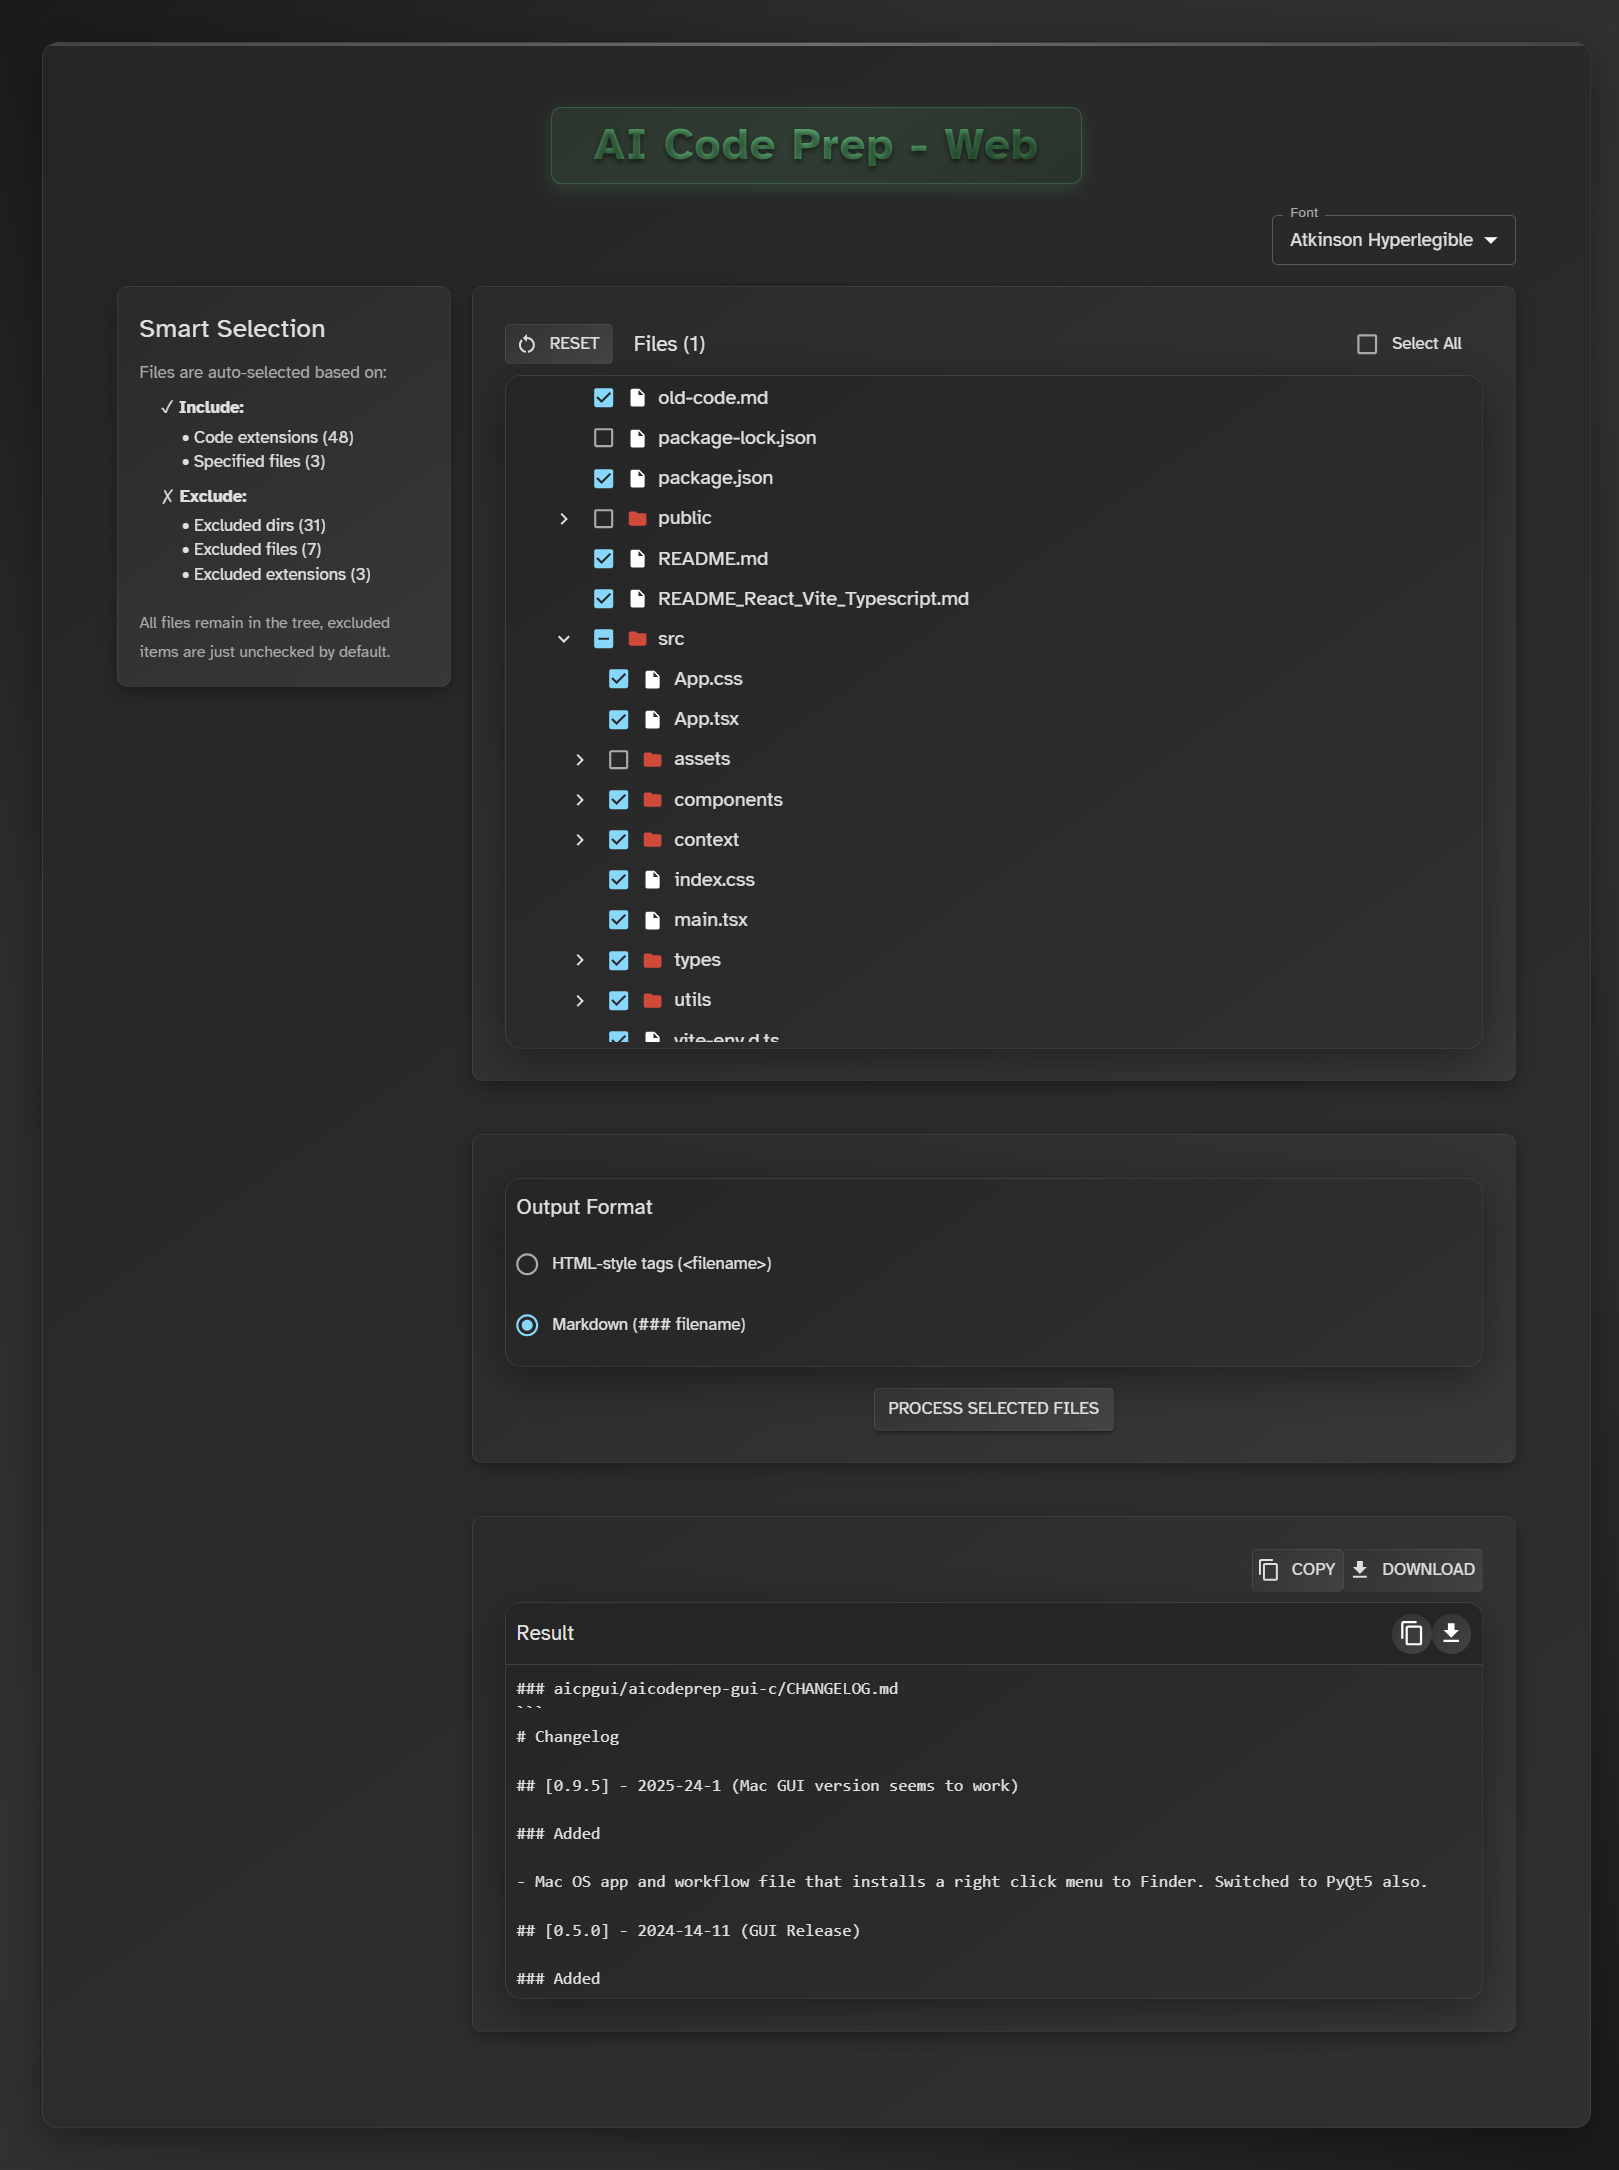This screenshot has height=2170, width=1619.
Task: Check the package-lock.json checkbox
Action: tap(603, 438)
